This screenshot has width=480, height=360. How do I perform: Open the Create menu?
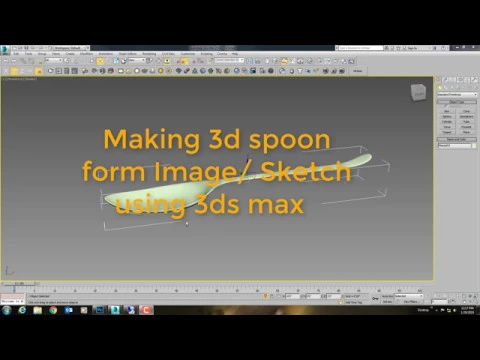(x=70, y=54)
